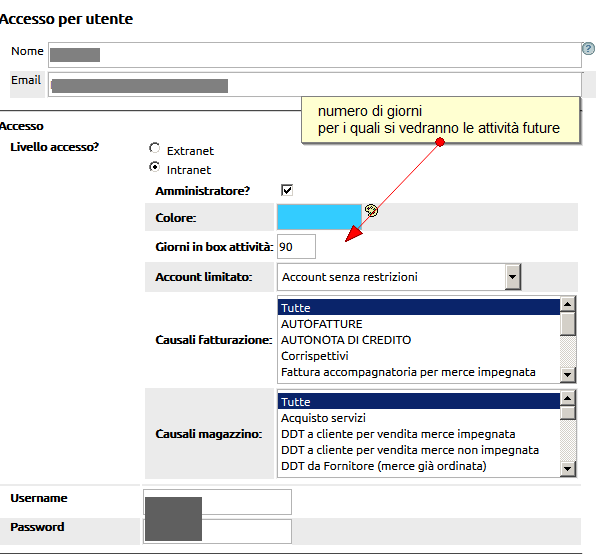Select the Extranet access level
600x554 pixels.
[155, 148]
